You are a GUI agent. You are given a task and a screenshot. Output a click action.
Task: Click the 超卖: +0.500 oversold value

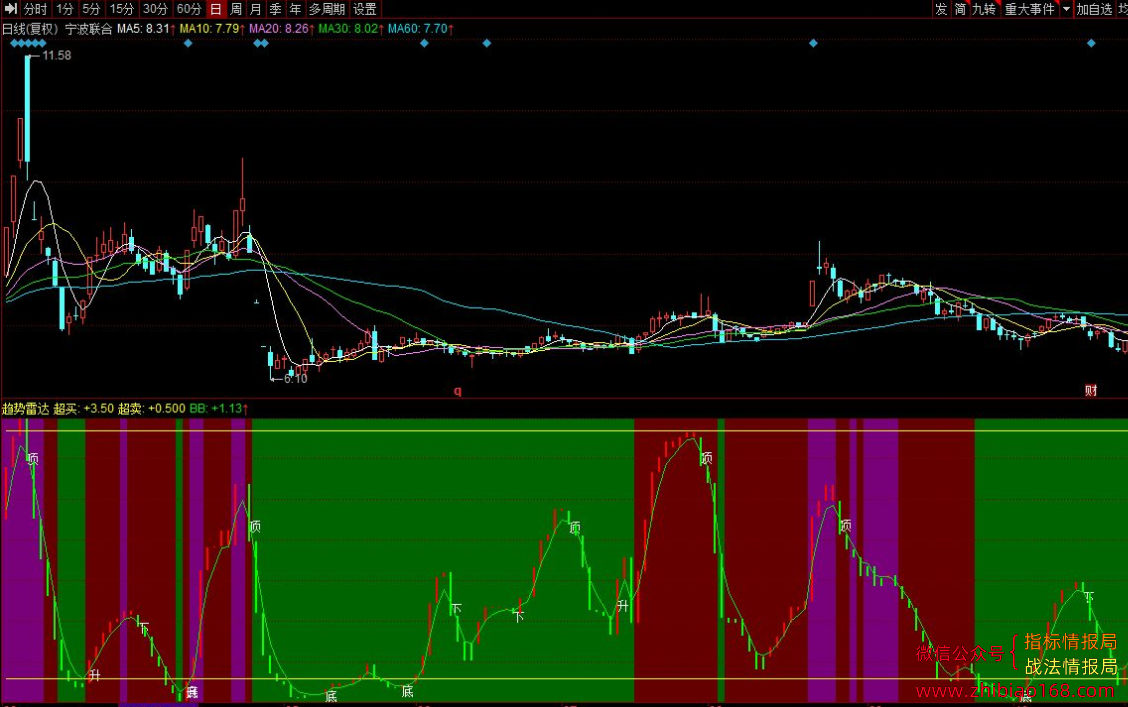(x=152, y=409)
